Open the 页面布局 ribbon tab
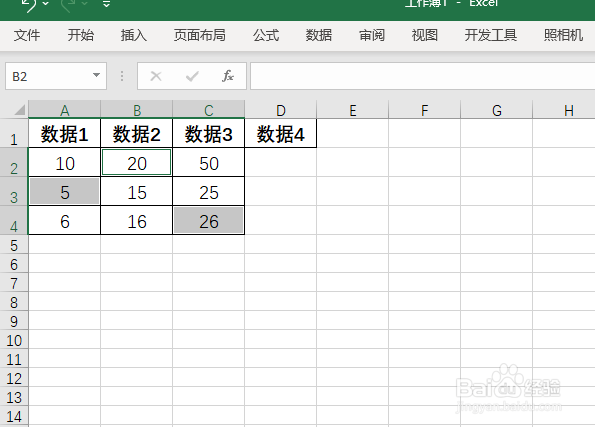 [200, 35]
